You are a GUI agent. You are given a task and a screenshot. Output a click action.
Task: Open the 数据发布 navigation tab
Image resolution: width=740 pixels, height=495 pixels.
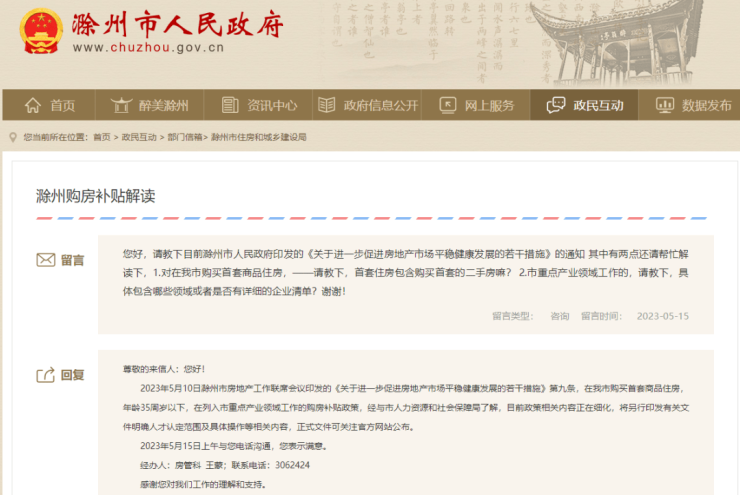click(x=690, y=105)
